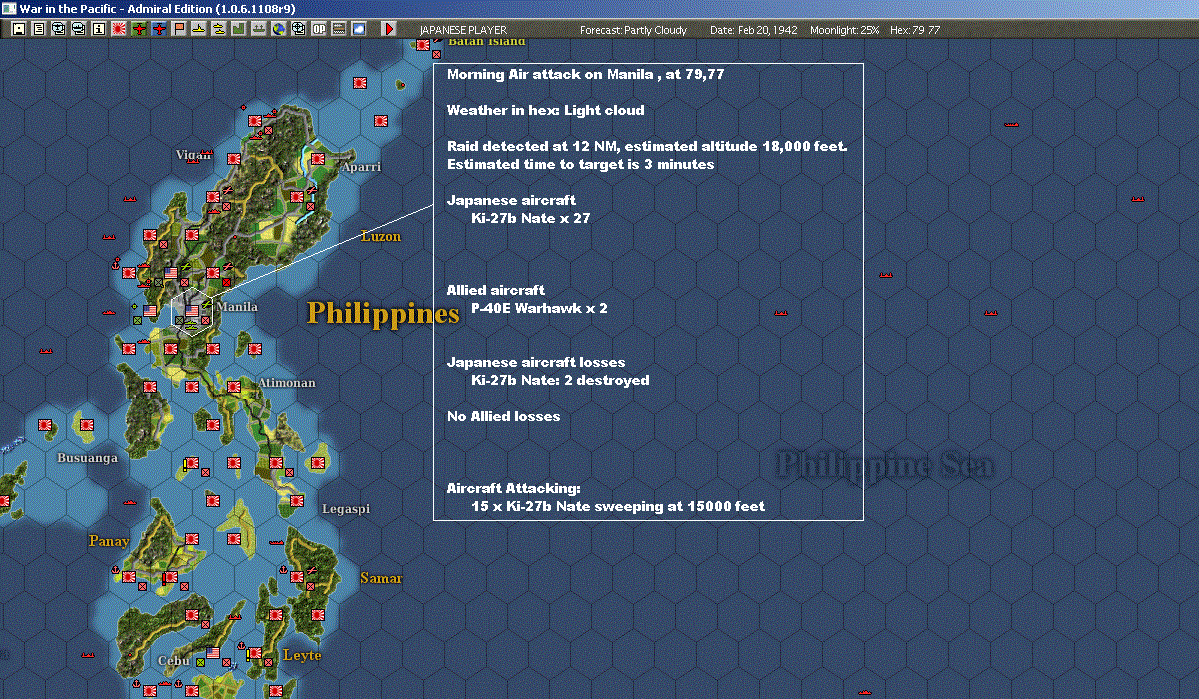Screen dimensions: 1199x699
Task: Click the "Weather in hex: Light cloud" line
Action: click(545, 110)
